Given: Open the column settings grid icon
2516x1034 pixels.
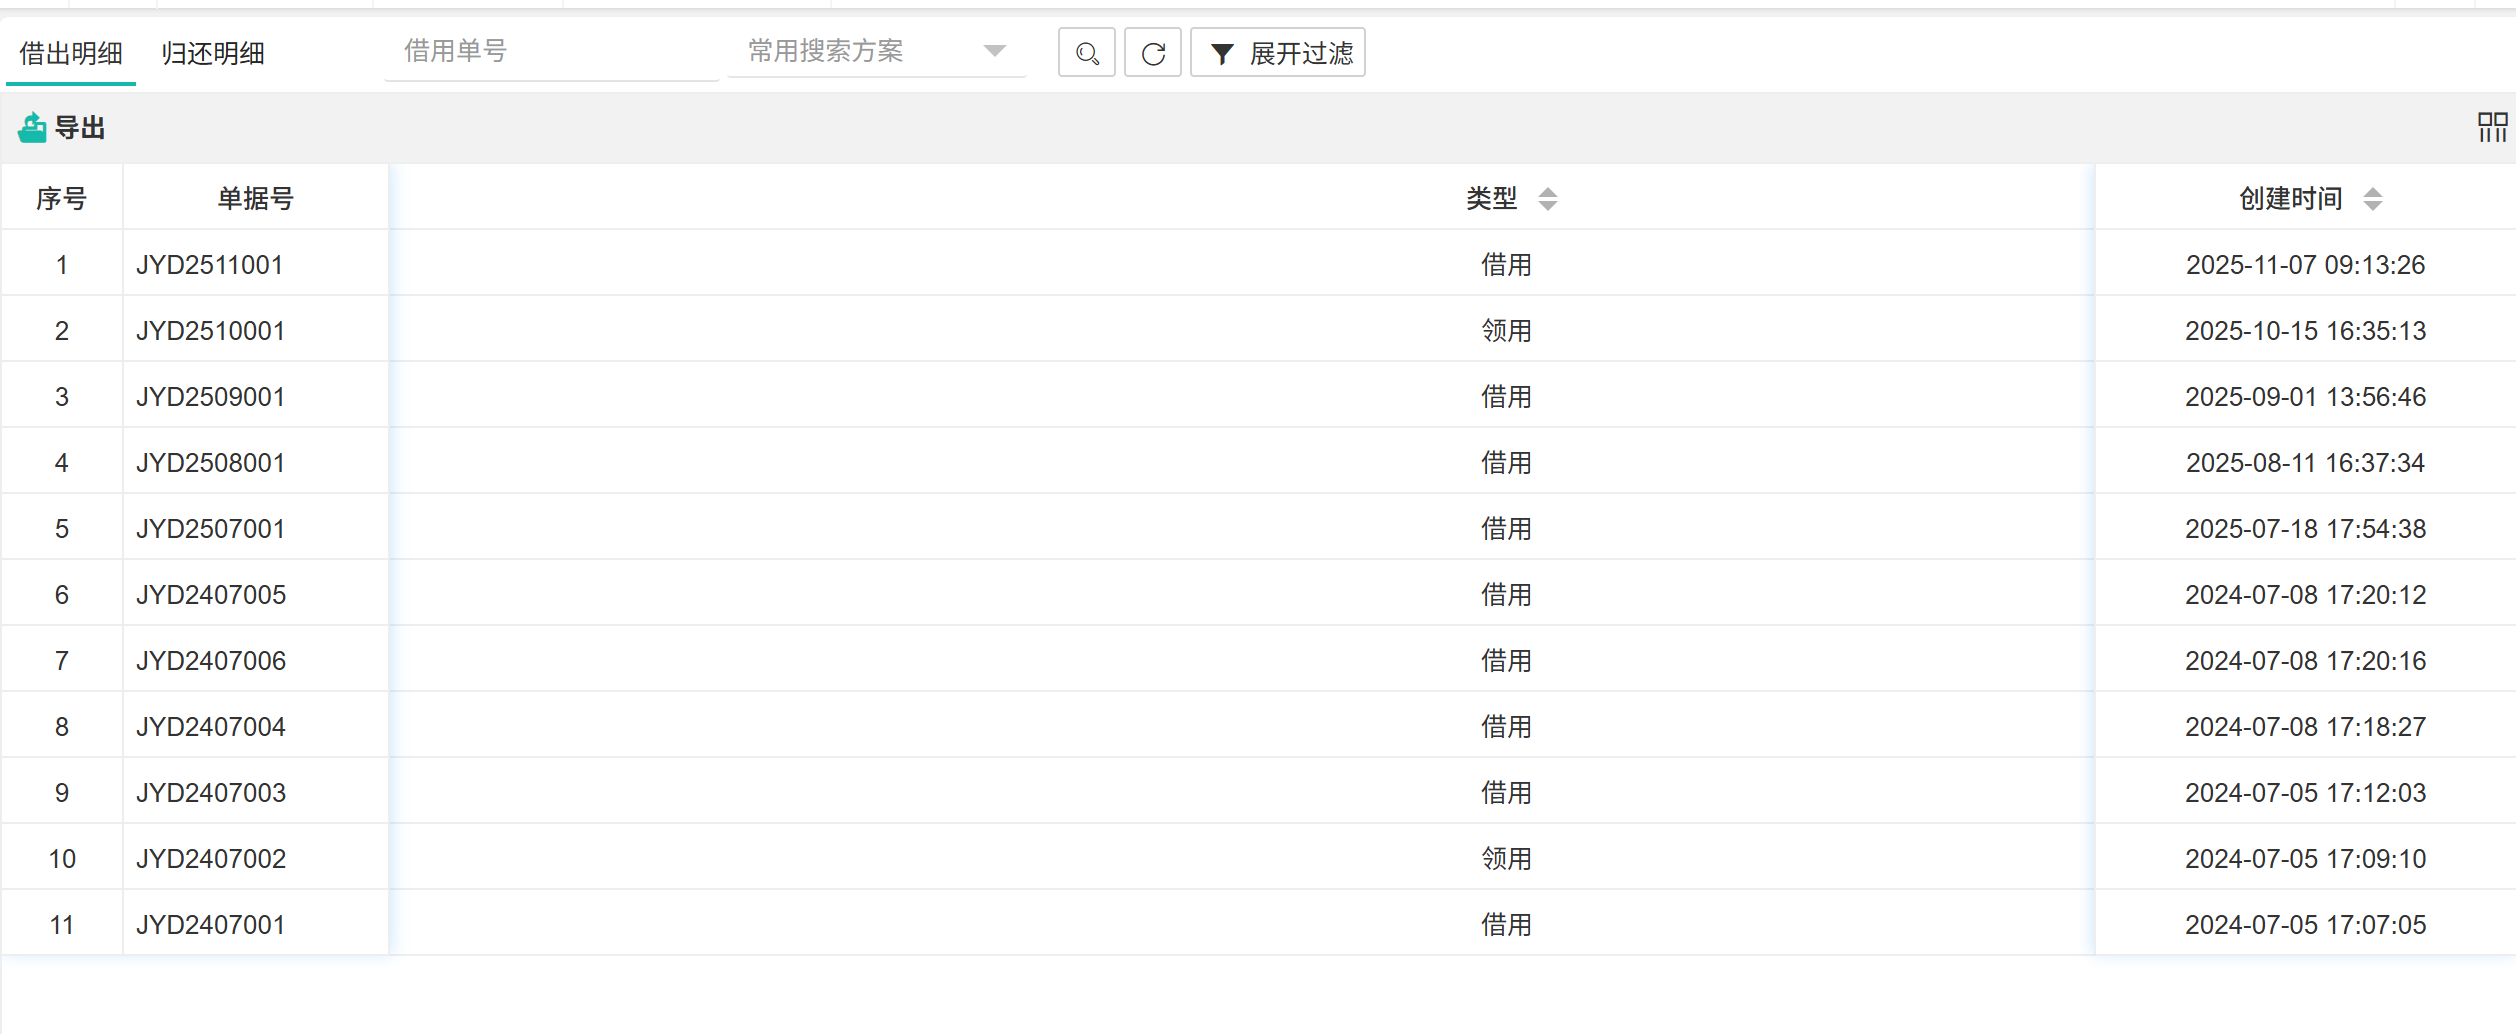Looking at the screenshot, I should 2492,127.
